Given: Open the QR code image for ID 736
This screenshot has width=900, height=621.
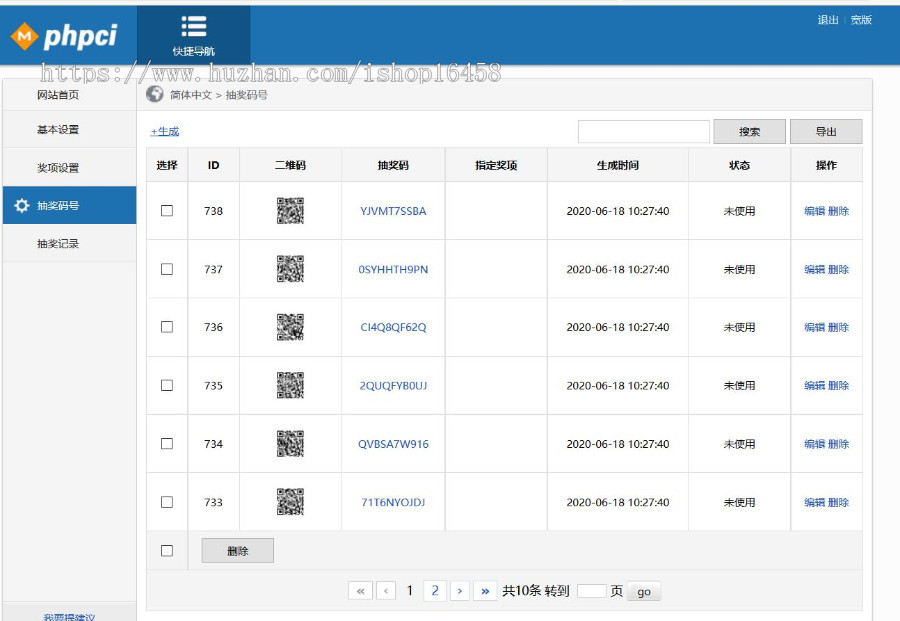Looking at the screenshot, I should [x=288, y=327].
